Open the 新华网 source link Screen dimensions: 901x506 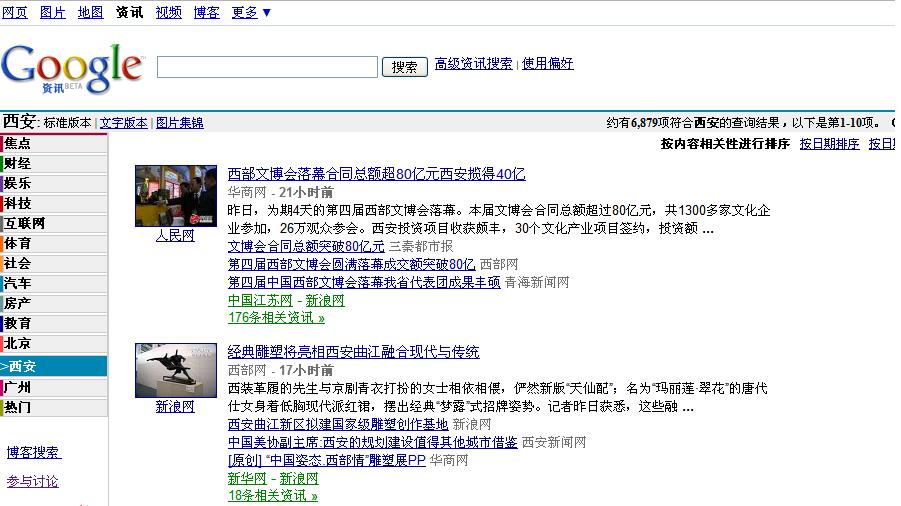coord(247,478)
